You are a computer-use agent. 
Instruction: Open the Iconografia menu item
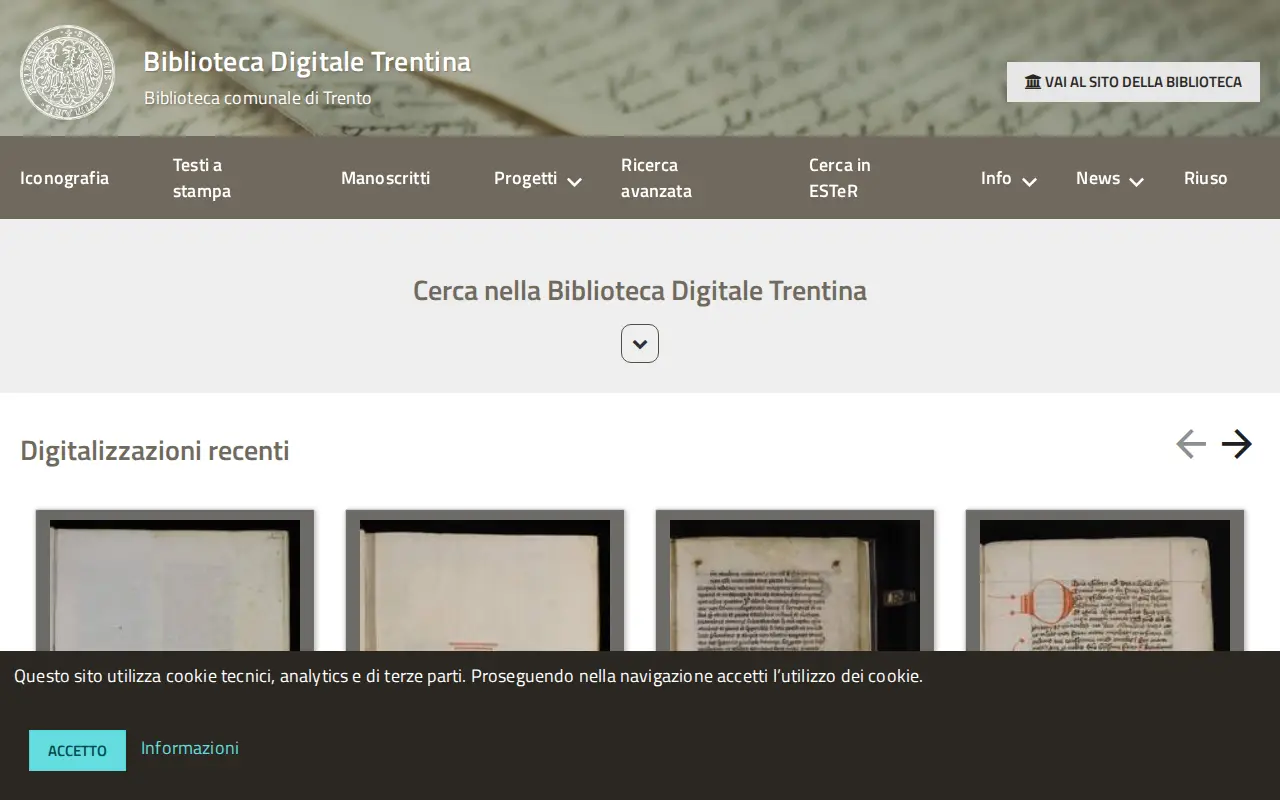pos(64,178)
